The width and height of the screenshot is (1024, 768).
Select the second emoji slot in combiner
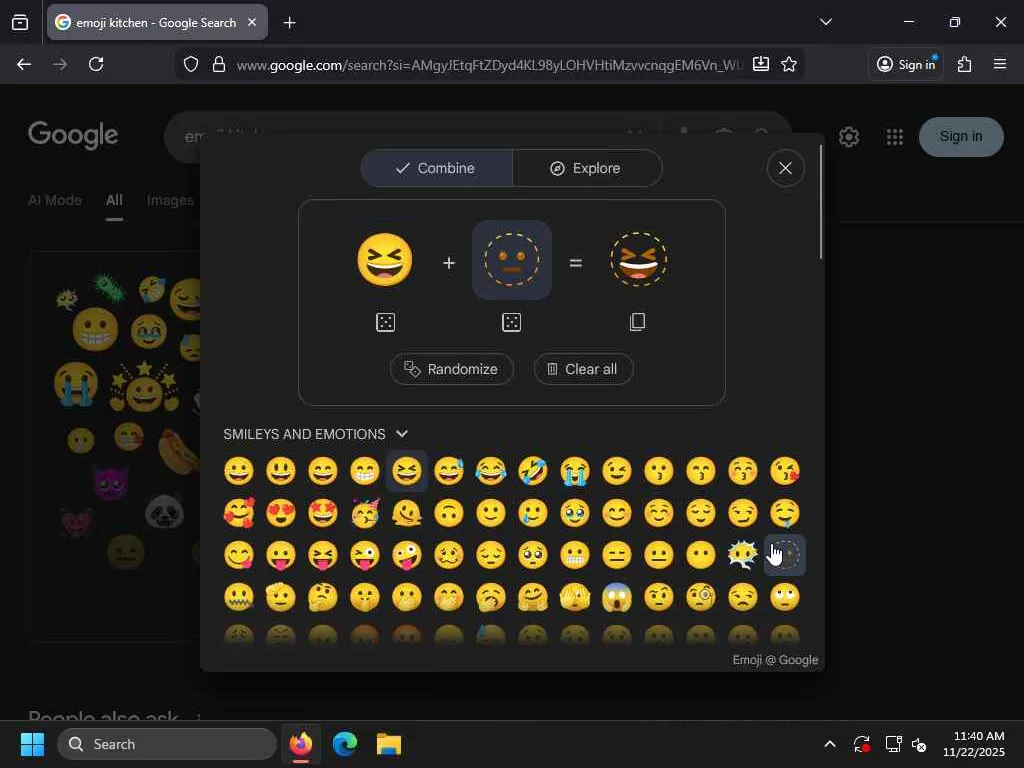(511, 260)
